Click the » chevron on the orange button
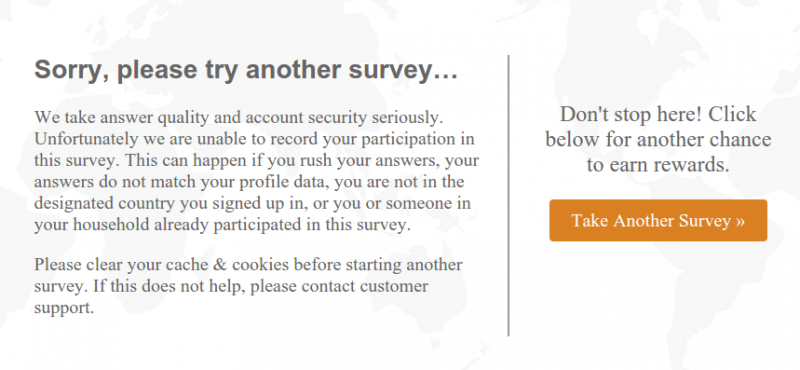 pyautogui.click(x=740, y=221)
